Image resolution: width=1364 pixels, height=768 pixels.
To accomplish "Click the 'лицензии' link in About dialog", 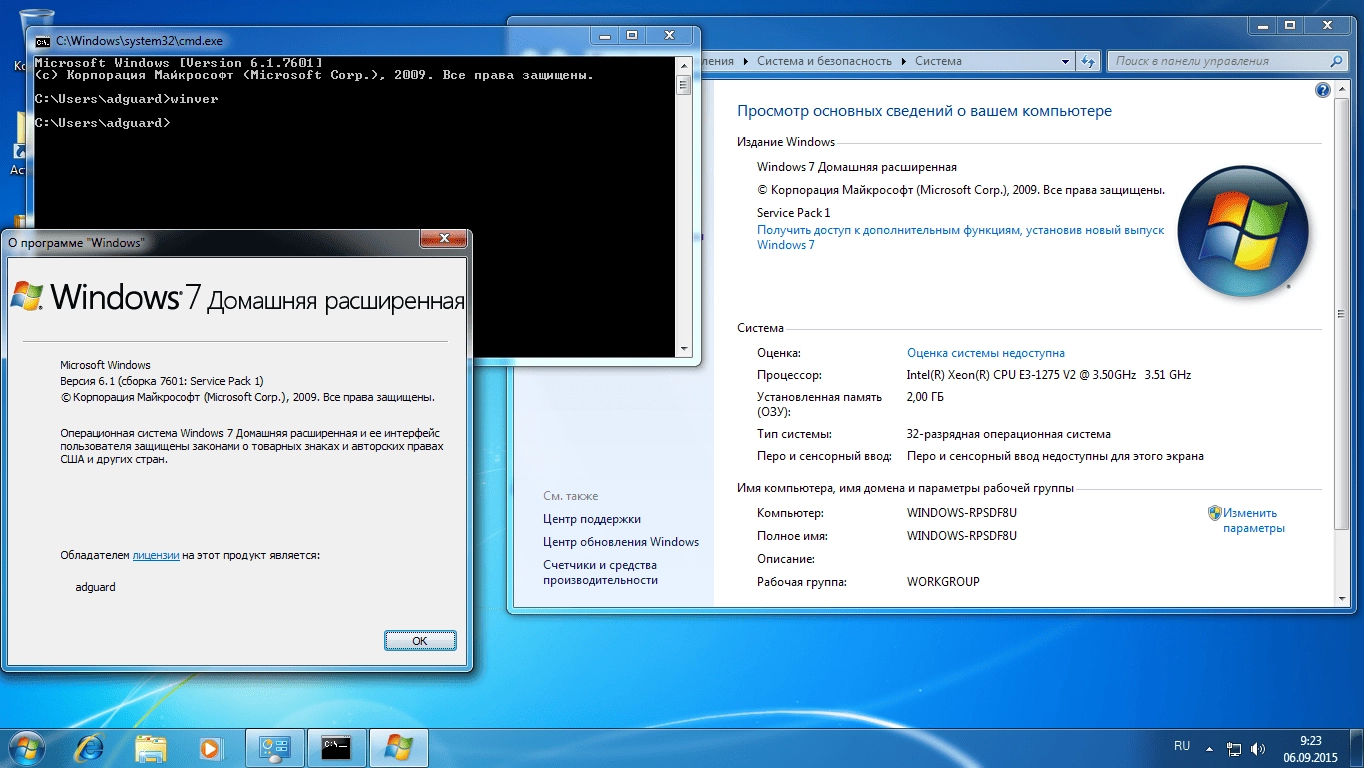I will click(x=156, y=555).
